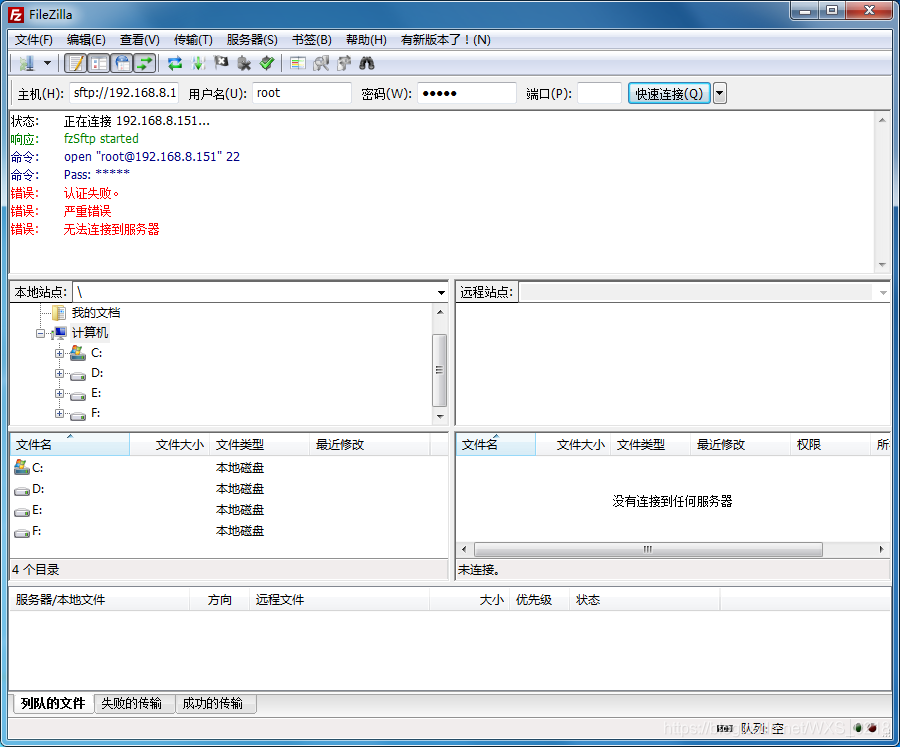
Task: Click the local tree vertical scrollbar thumb
Action: coord(440,370)
